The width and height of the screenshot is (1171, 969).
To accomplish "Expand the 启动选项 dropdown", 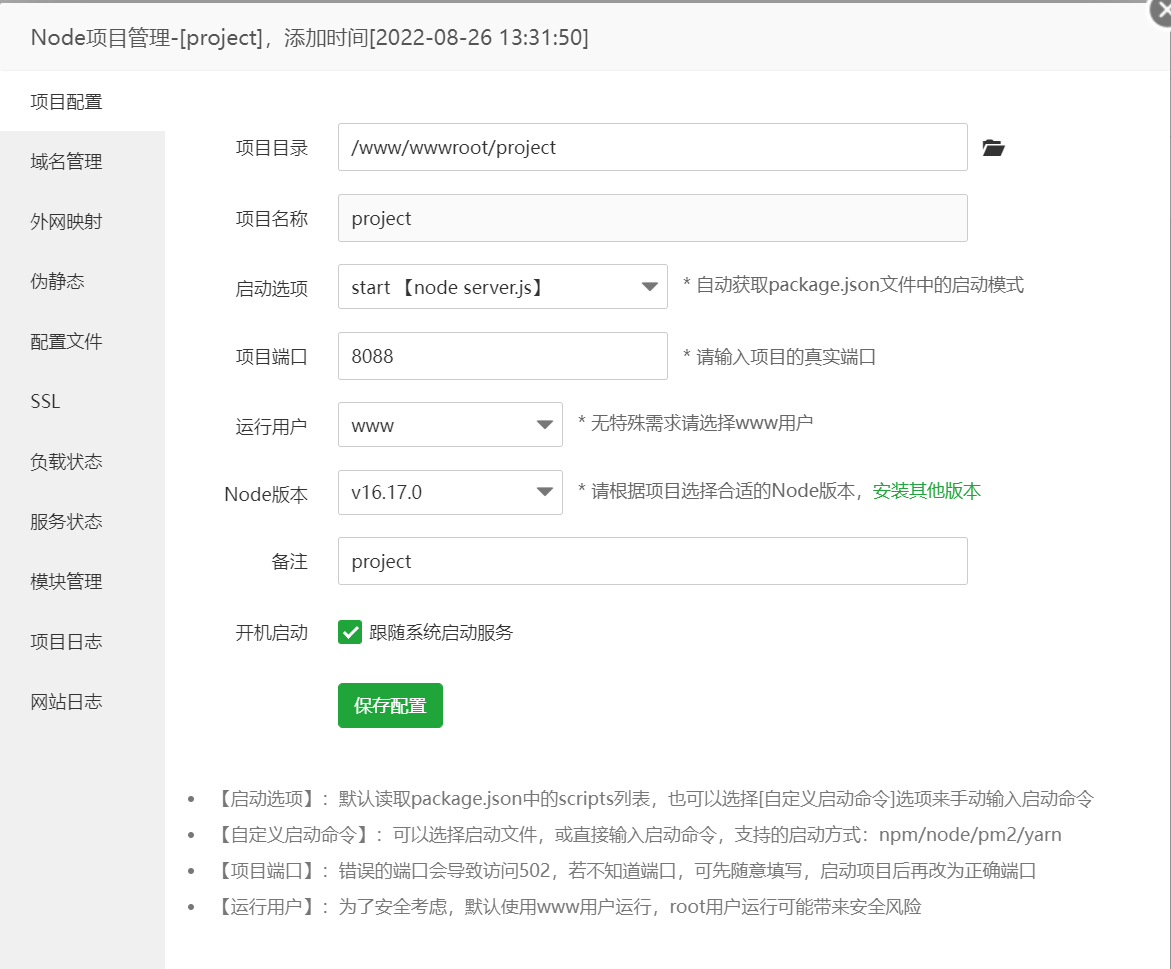I will pos(502,287).
